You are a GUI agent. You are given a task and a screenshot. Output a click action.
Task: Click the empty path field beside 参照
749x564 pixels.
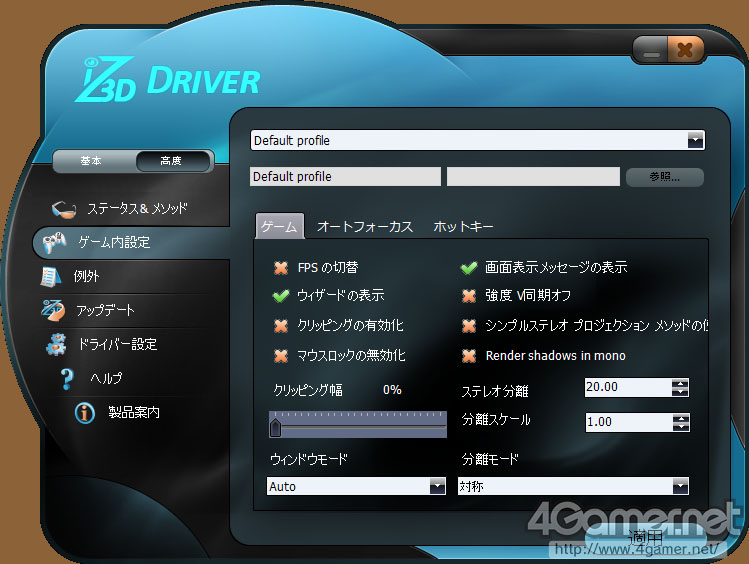[x=533, y=177]
